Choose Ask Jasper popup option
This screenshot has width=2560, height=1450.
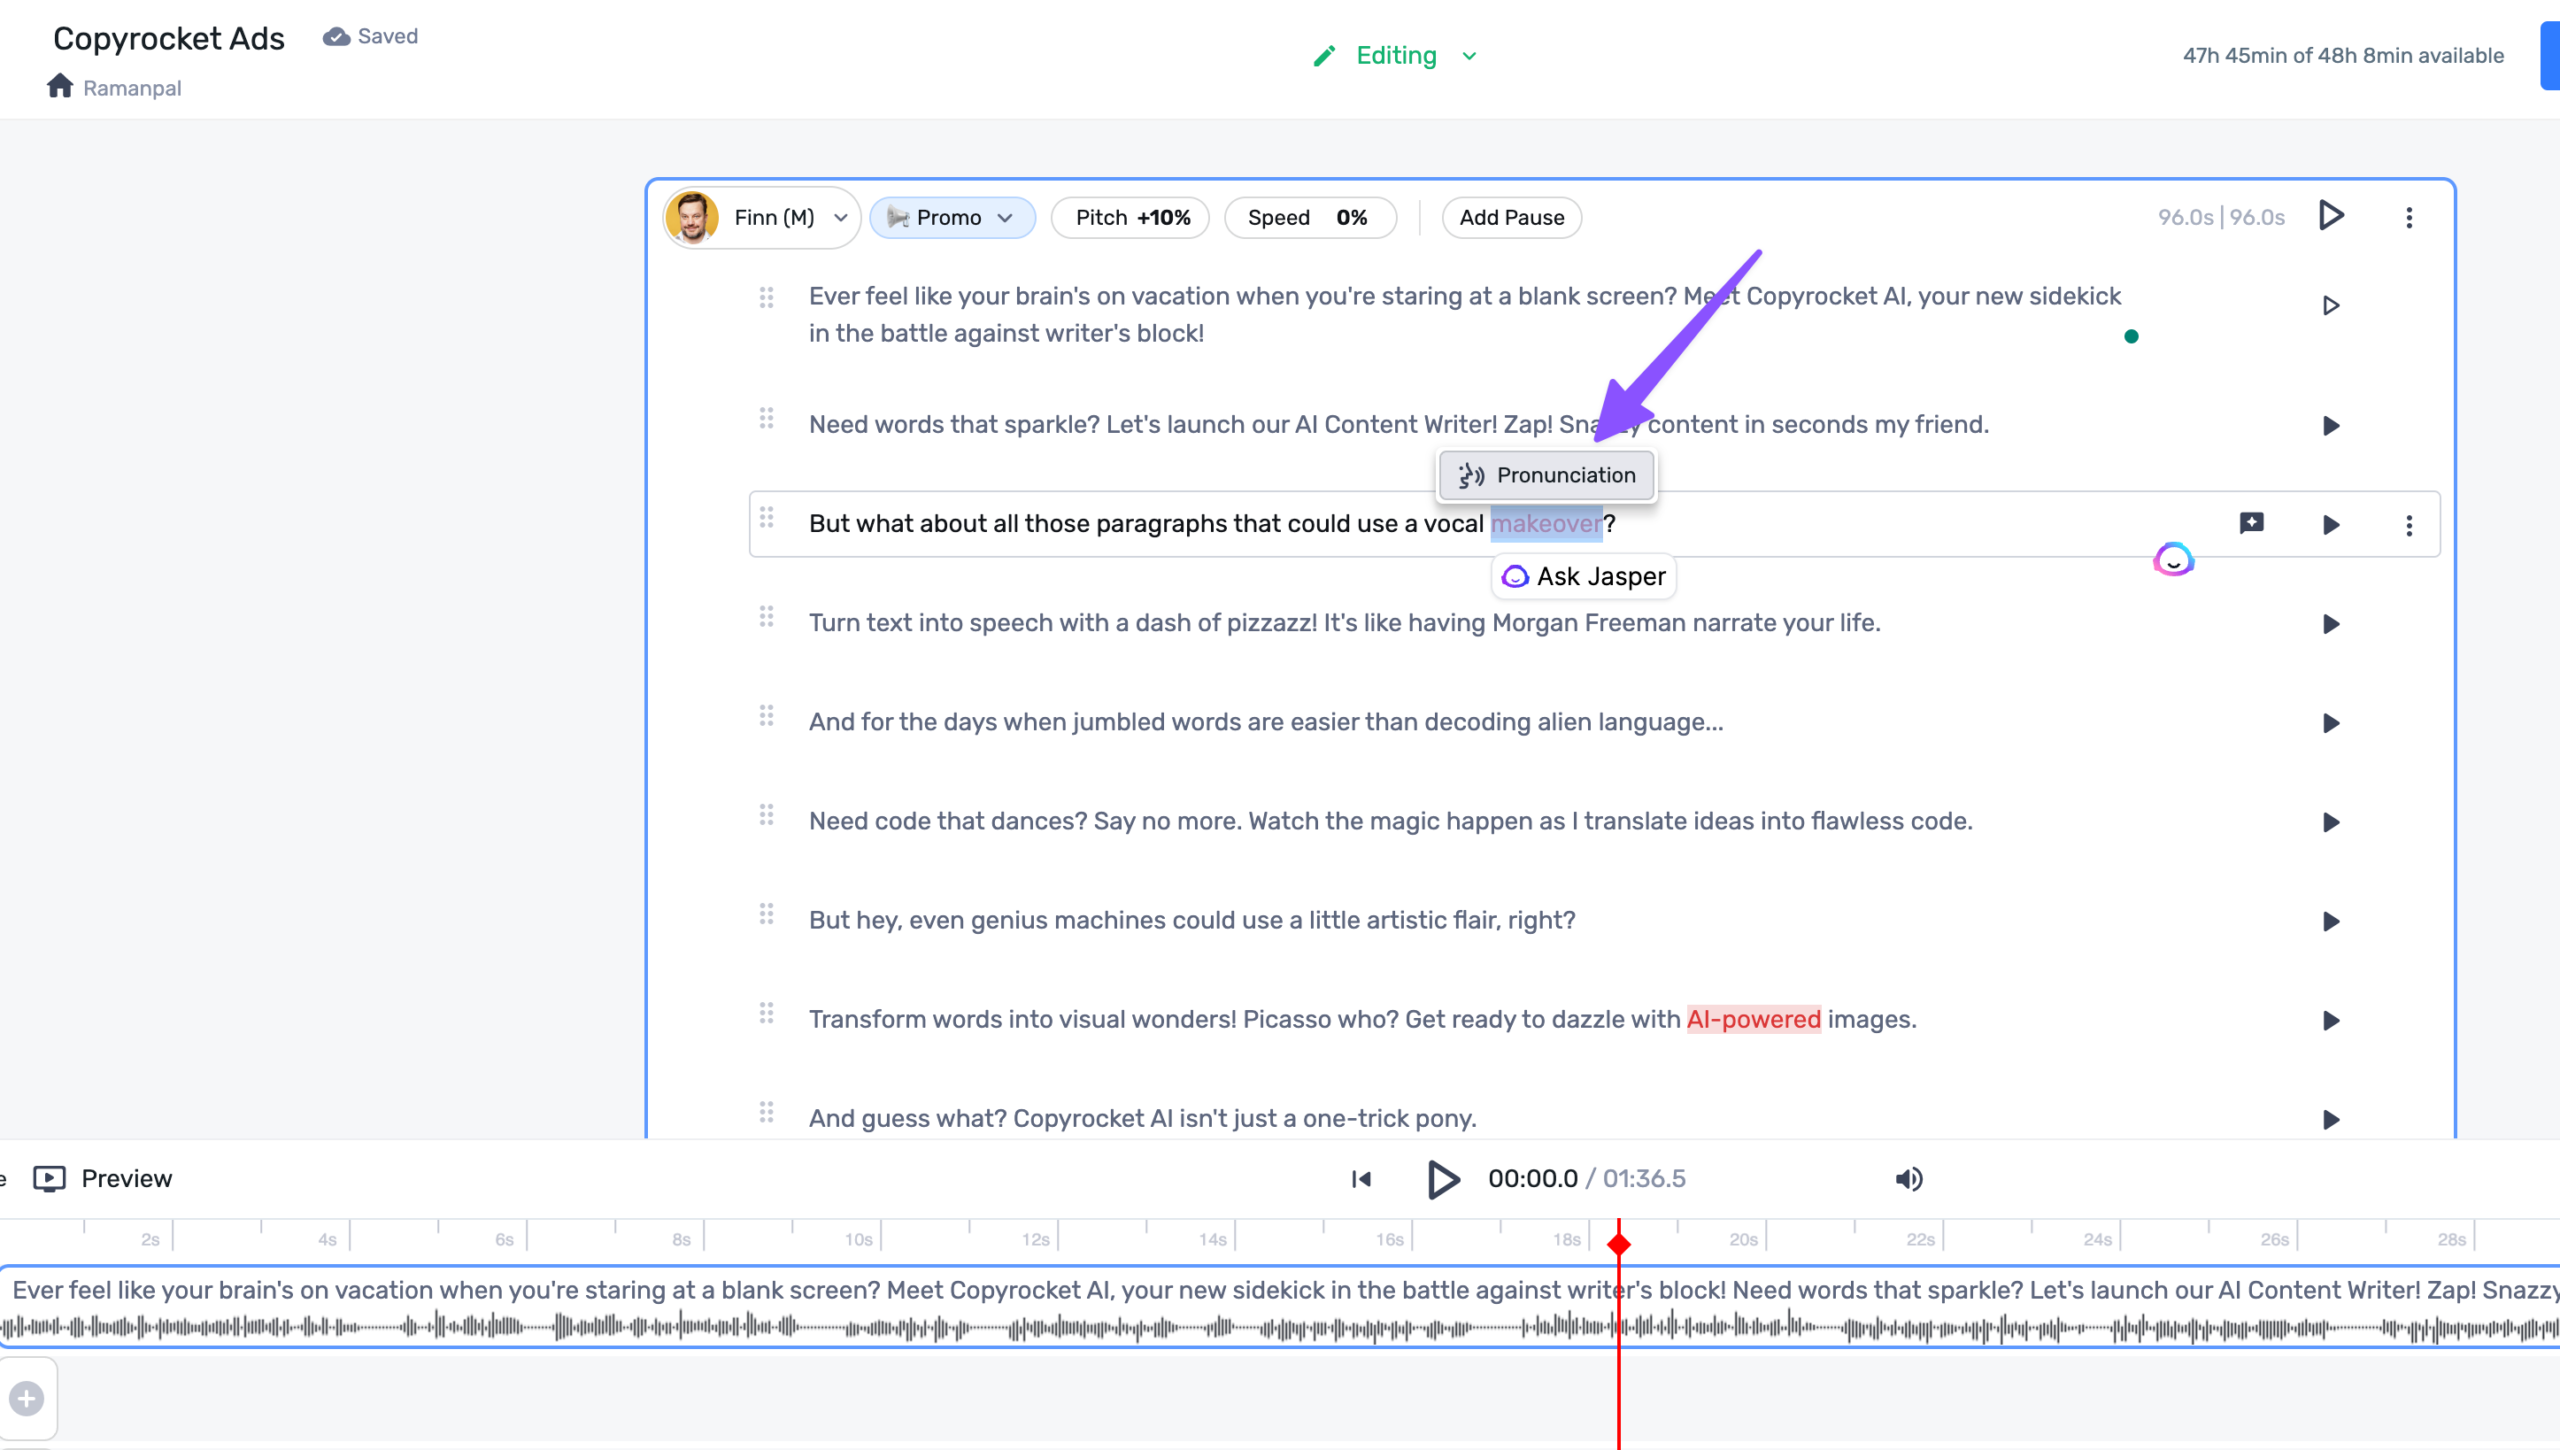(1584, 577)
